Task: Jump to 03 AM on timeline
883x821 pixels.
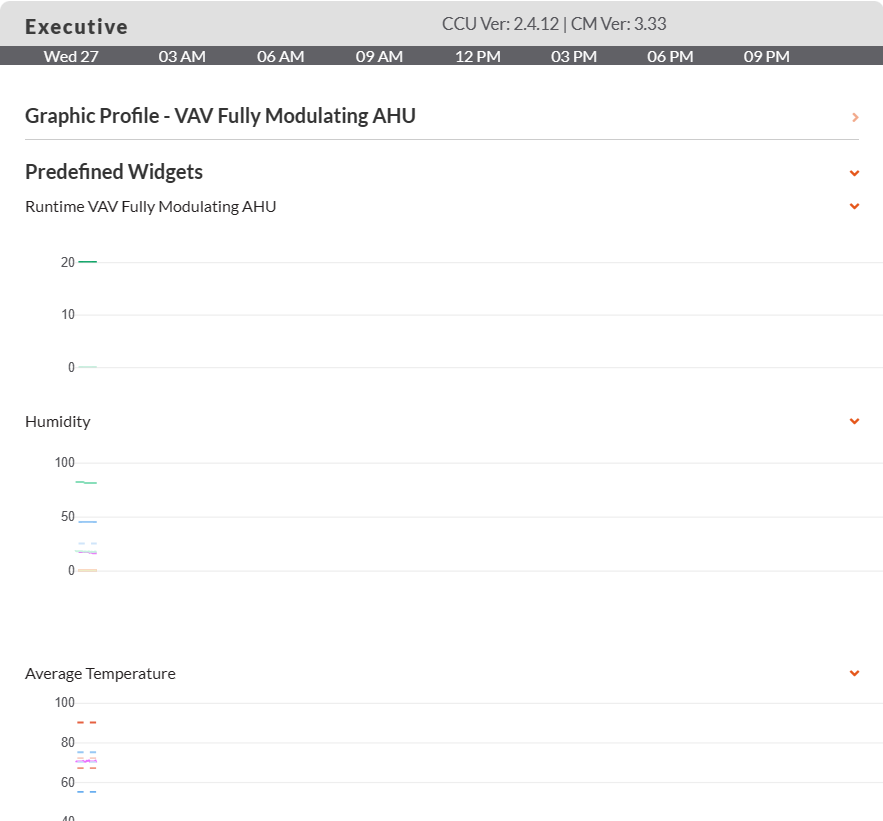Action: point(182,56)
